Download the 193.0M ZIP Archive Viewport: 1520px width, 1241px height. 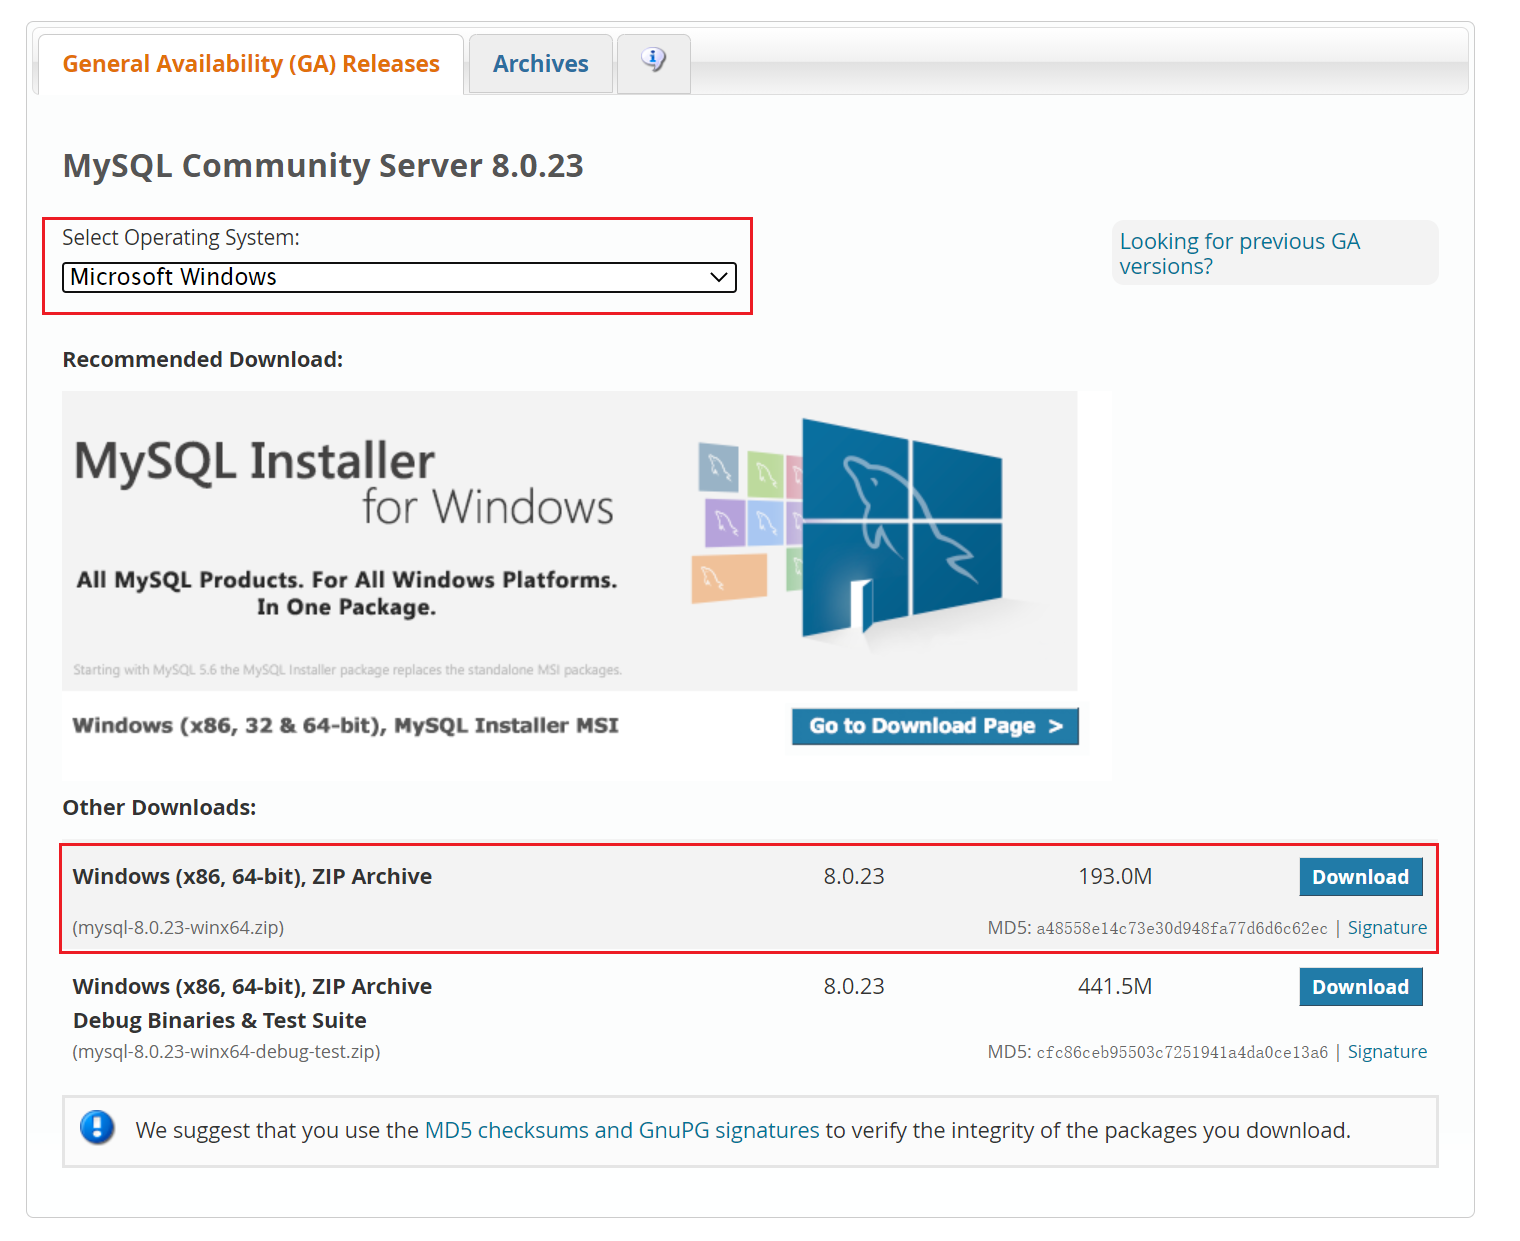pos(1360,877)
